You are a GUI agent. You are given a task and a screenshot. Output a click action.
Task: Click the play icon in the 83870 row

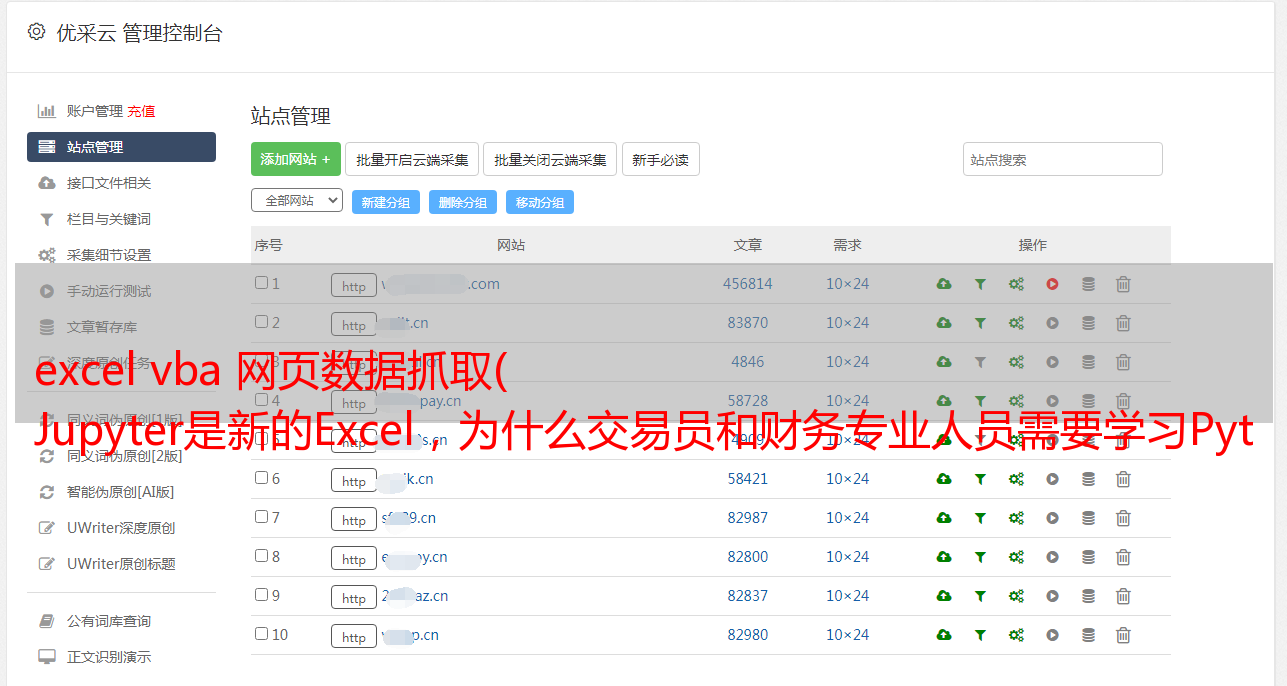[1052, 323]
